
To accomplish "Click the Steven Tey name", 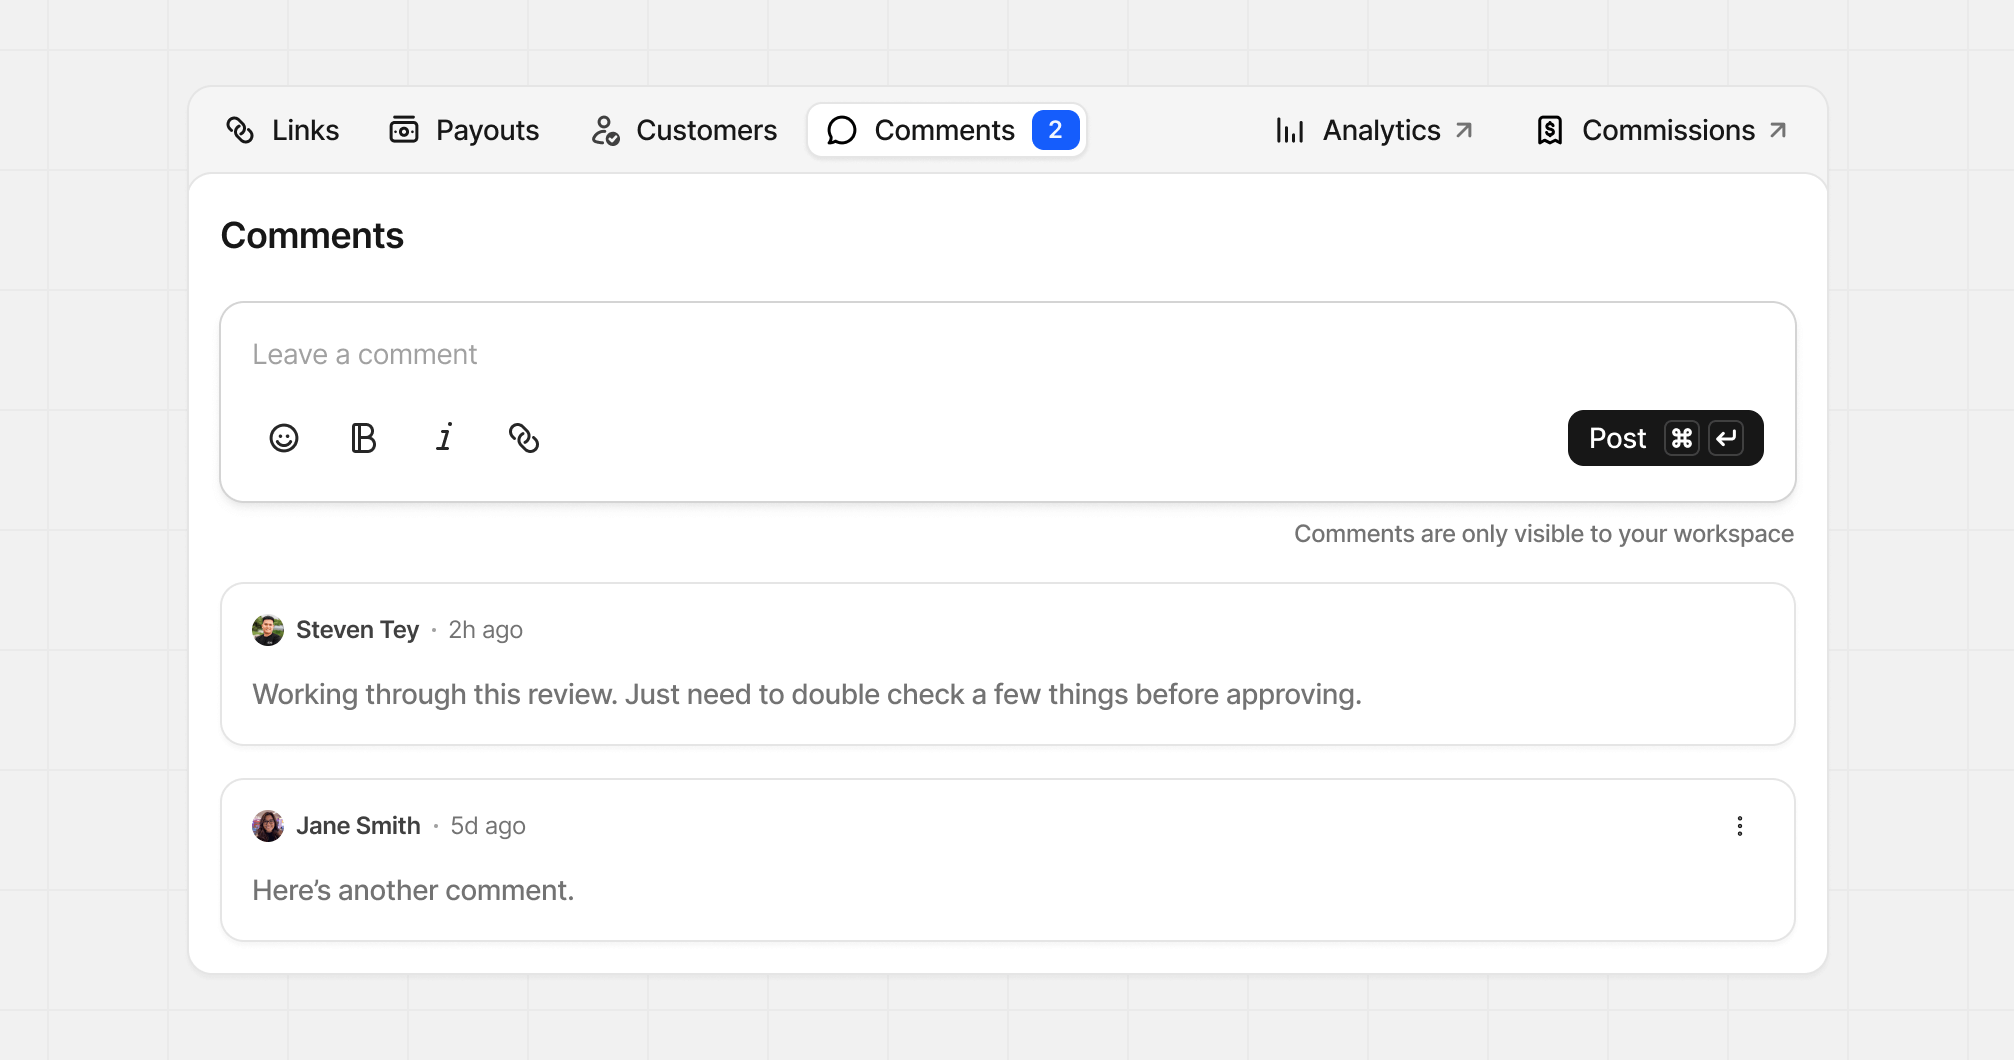I will [357, 630].
